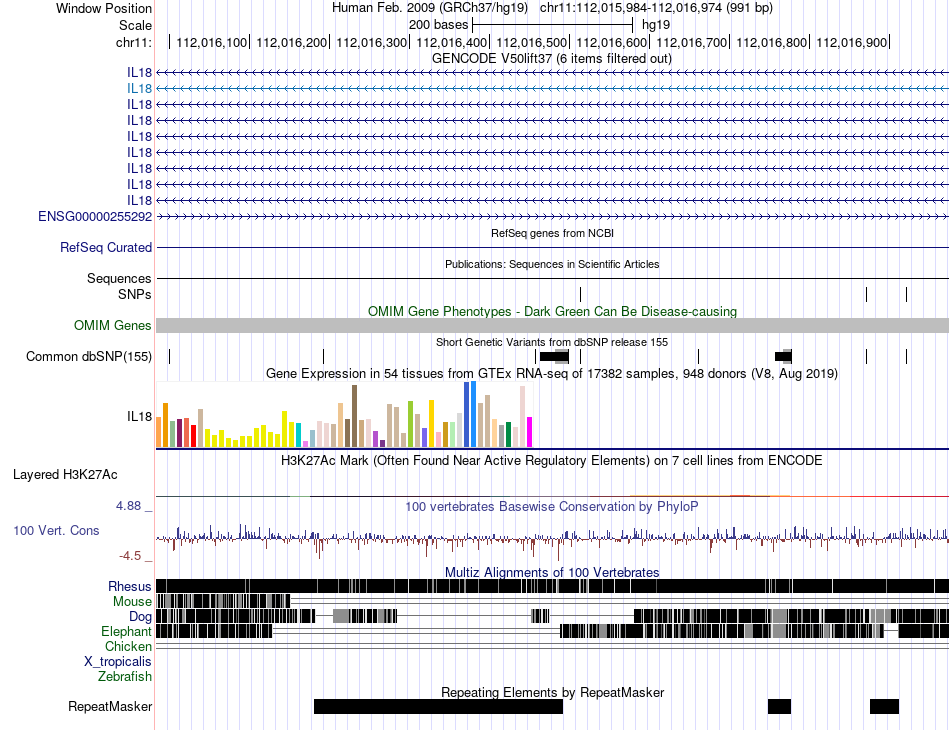This screenshot has width=950, height=730.
Task: Click the GENCODE V50lift37 track title
Action: 551,59
